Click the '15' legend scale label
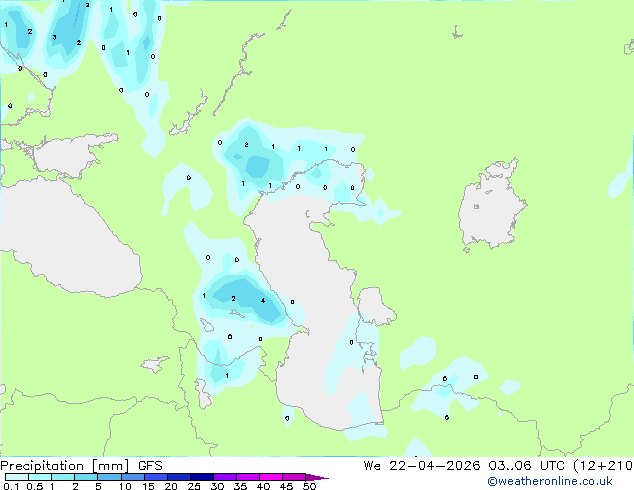Viewport: 634px width, 490px height. (x=148, y=486)
